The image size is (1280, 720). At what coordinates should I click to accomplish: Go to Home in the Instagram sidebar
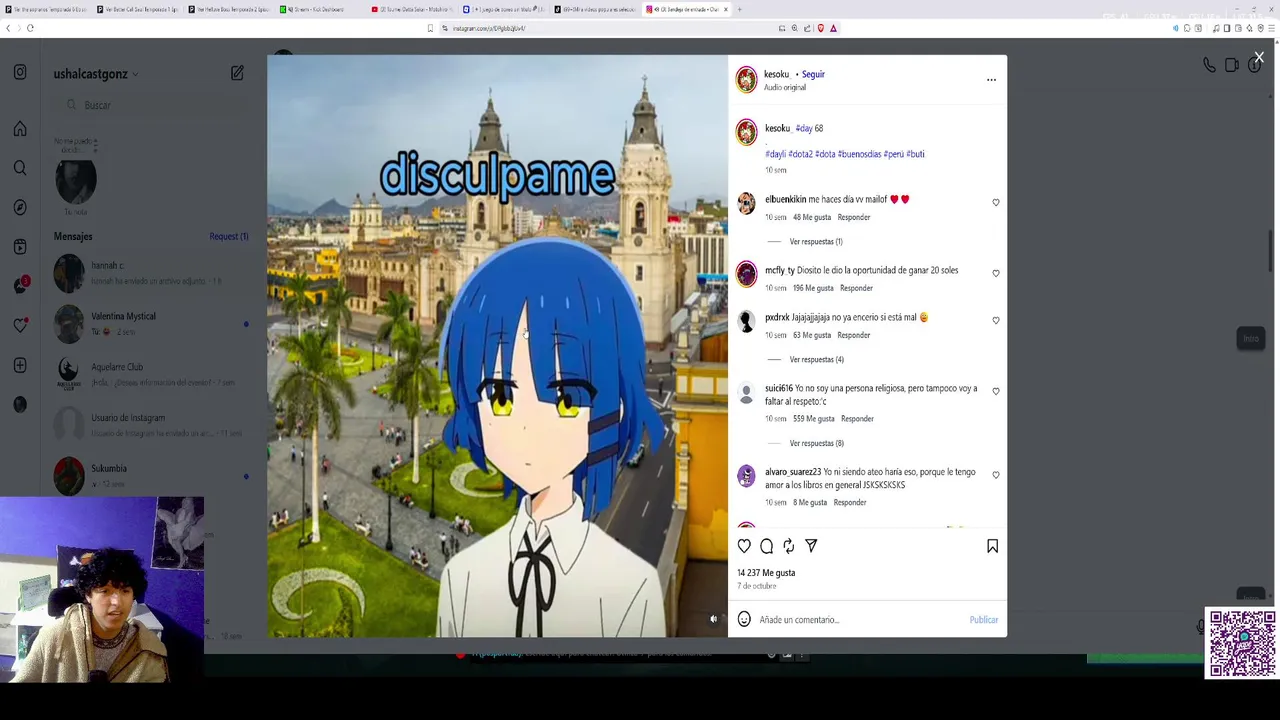(20, 129)
